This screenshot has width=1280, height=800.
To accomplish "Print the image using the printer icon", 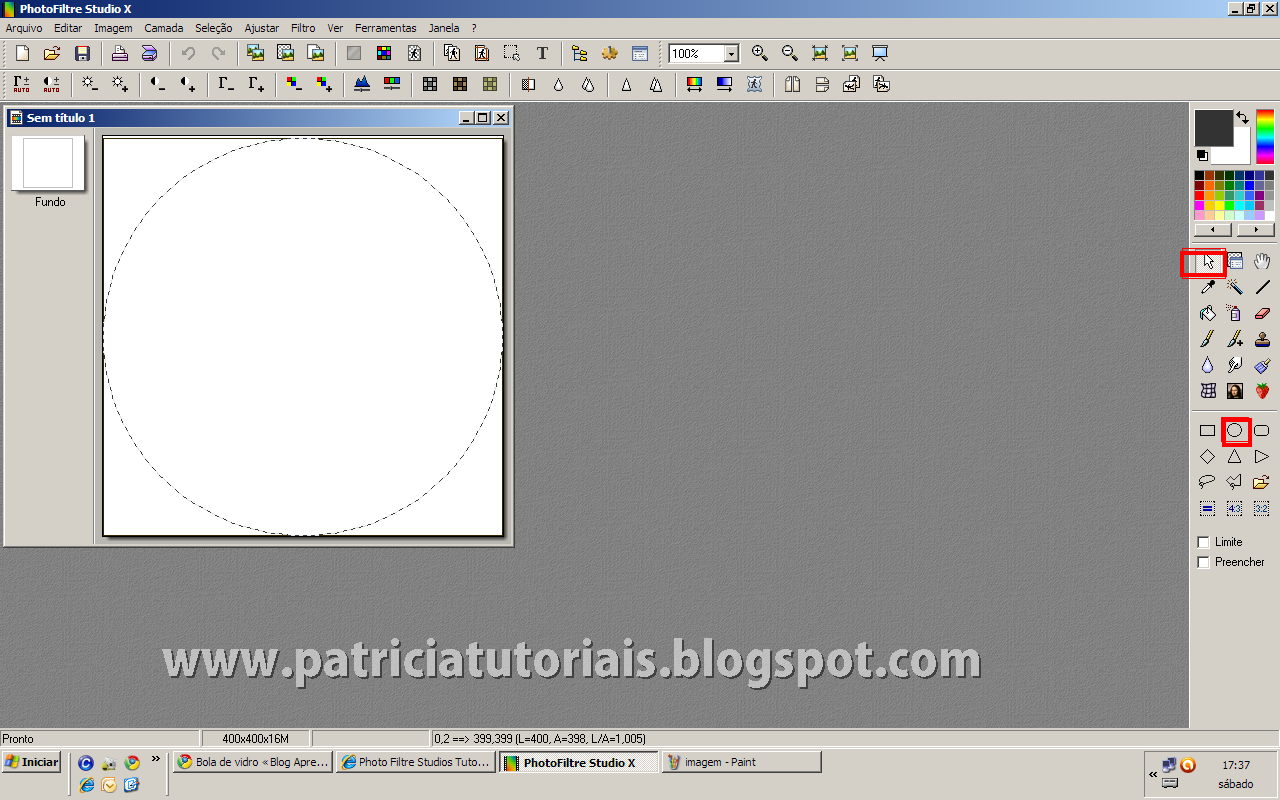I will coord(119,53).
